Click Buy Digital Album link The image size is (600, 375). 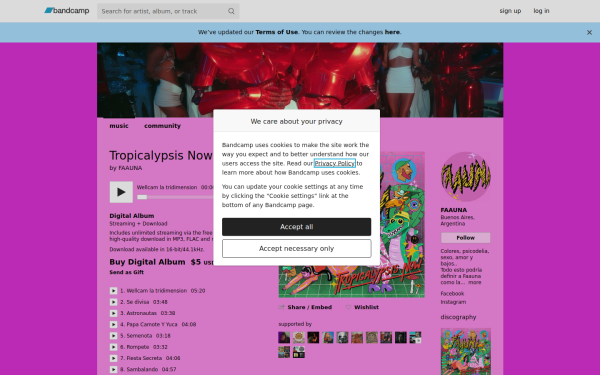147,262
